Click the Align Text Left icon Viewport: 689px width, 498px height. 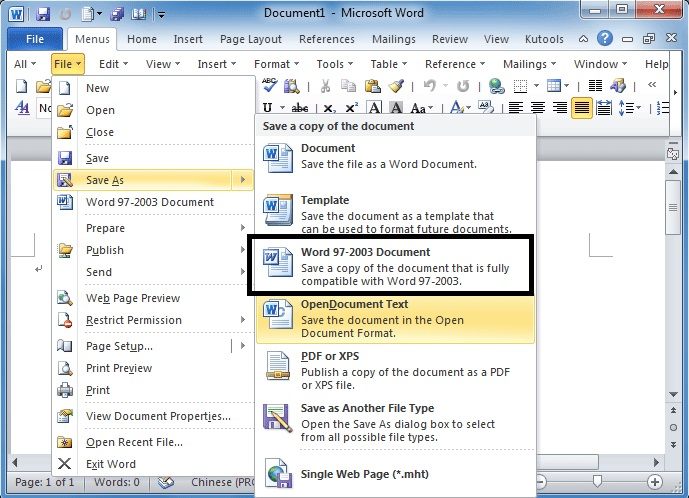515,108
